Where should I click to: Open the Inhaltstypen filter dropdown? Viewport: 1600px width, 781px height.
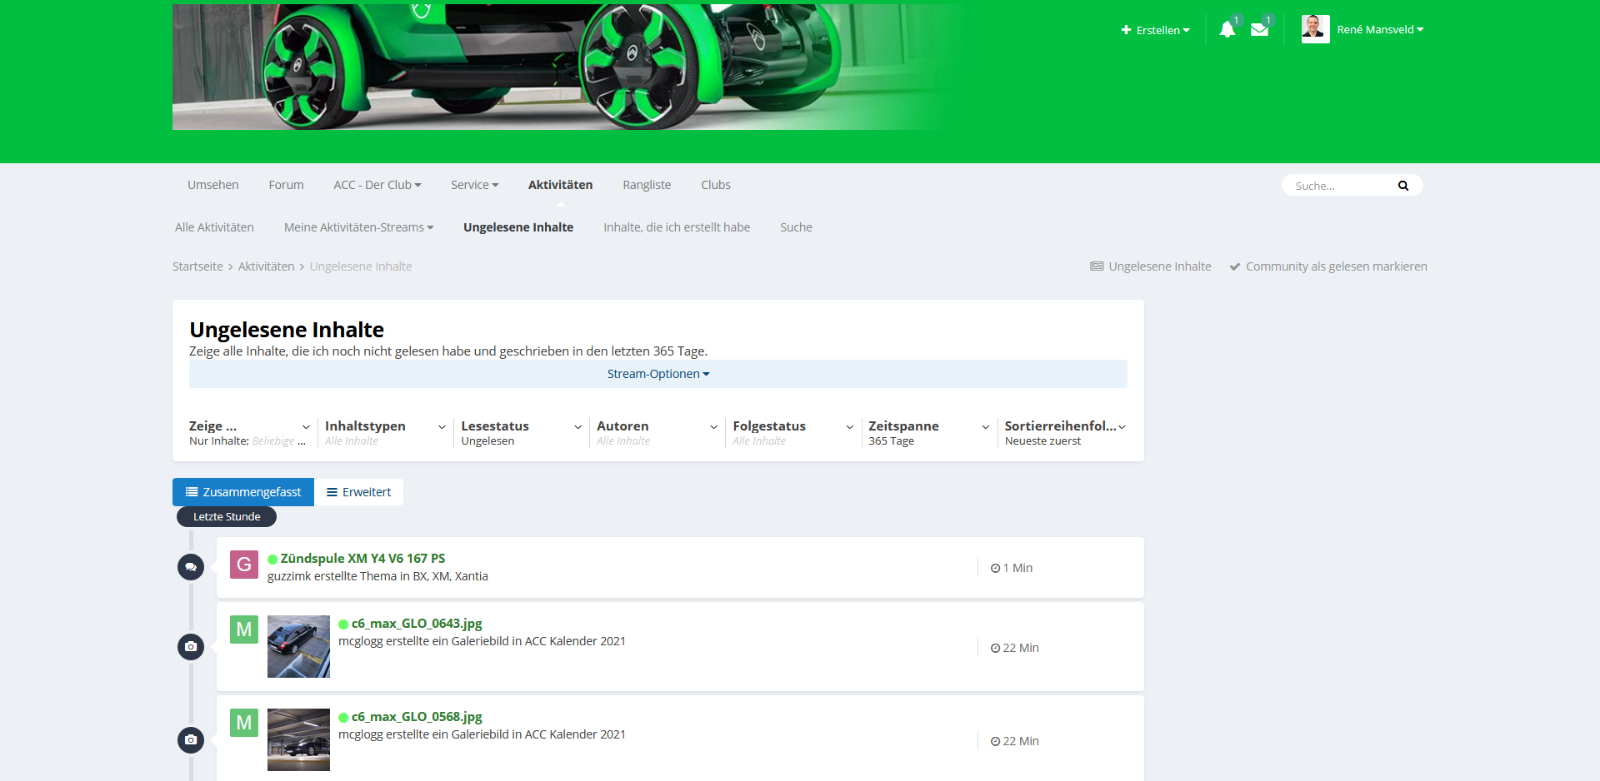[x=385, y=433]
